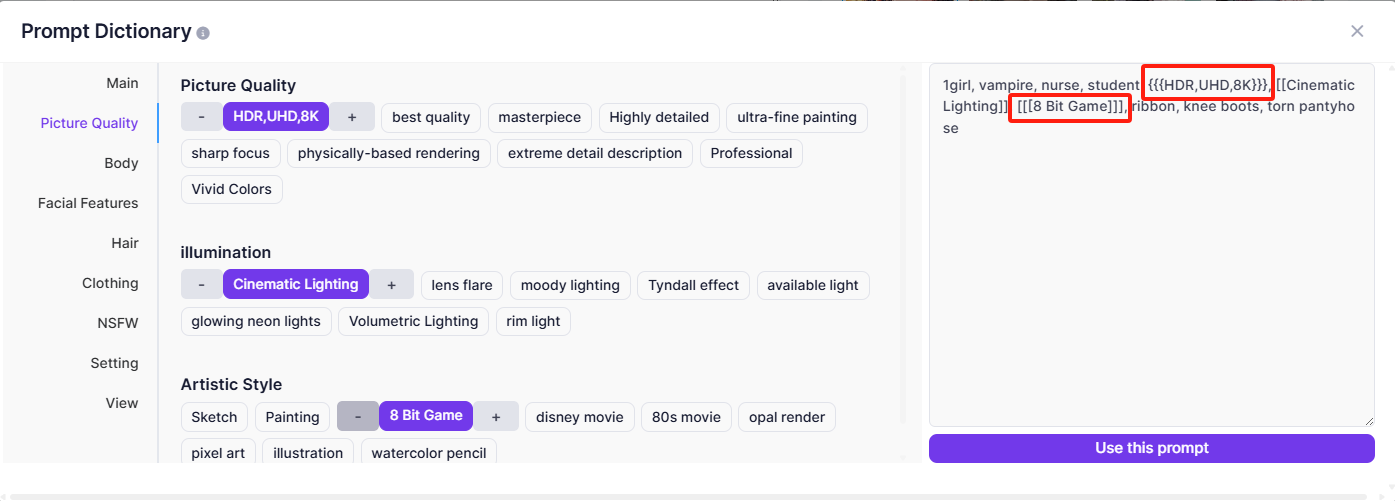Image resolution: width=1395 pixels, height=501 pixels.
Task: Click the info icon beside Prompt Dictionary
Action: point(203,33)
